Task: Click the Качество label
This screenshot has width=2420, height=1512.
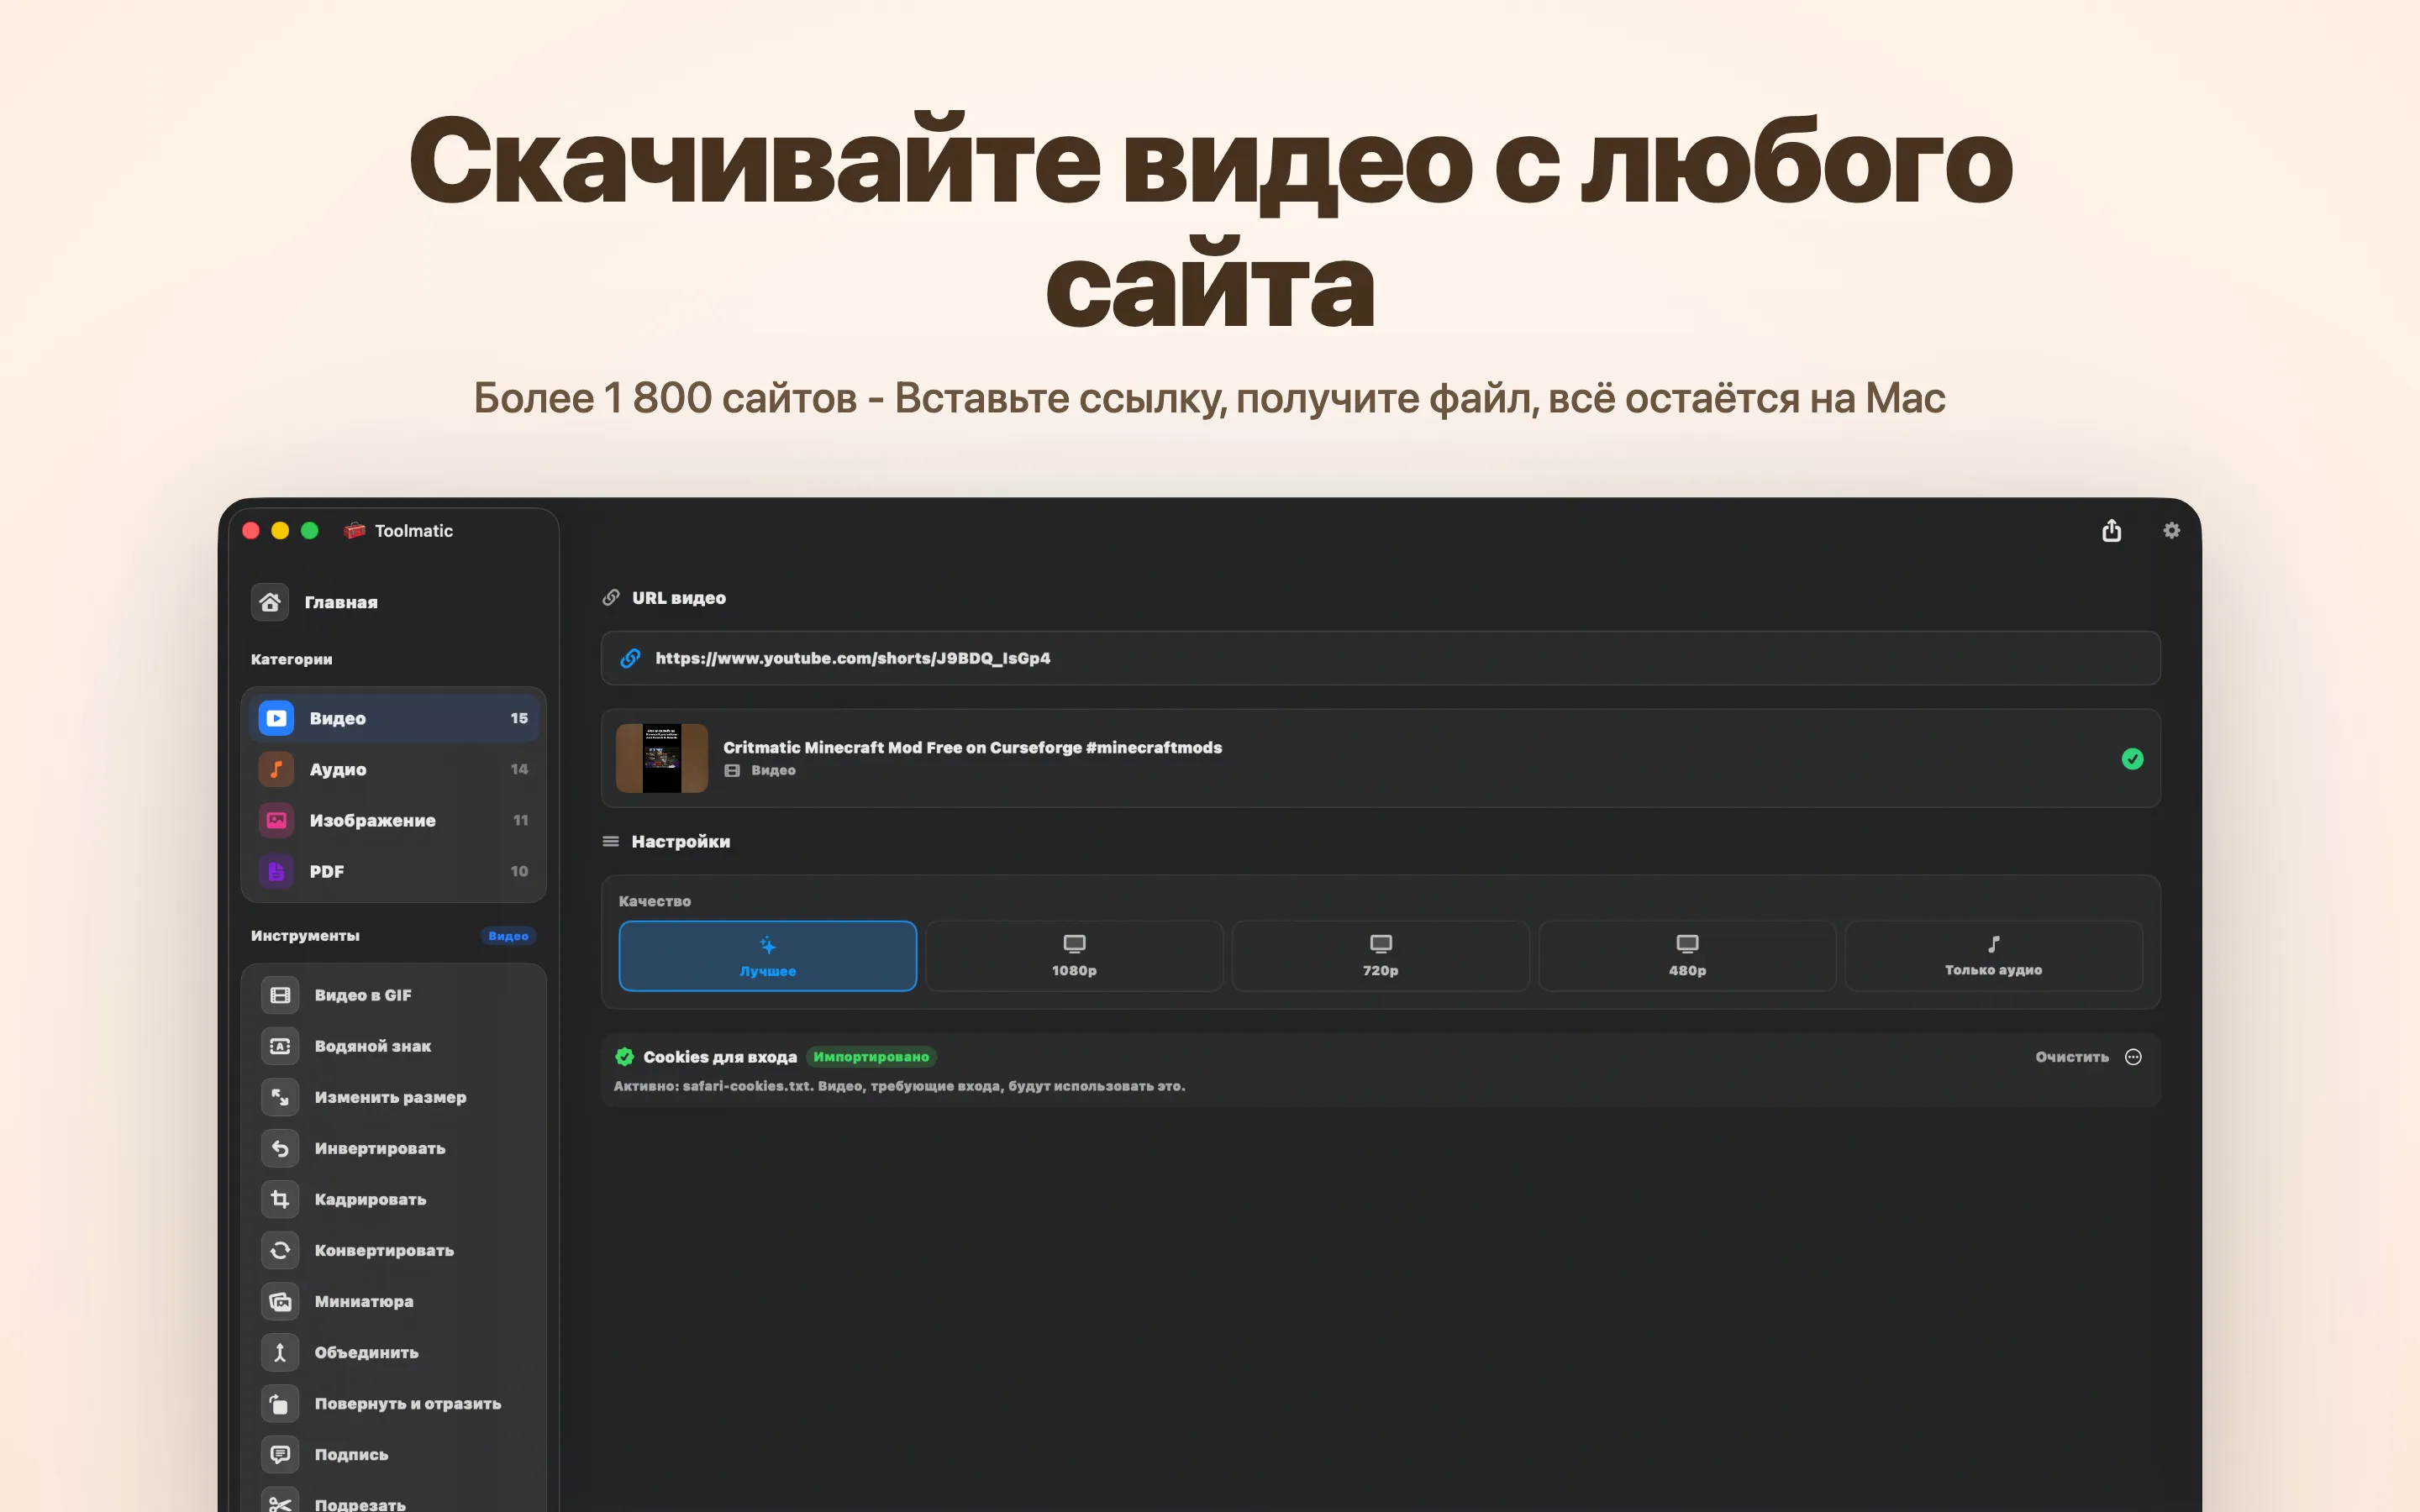Action: tap(654, 901)
